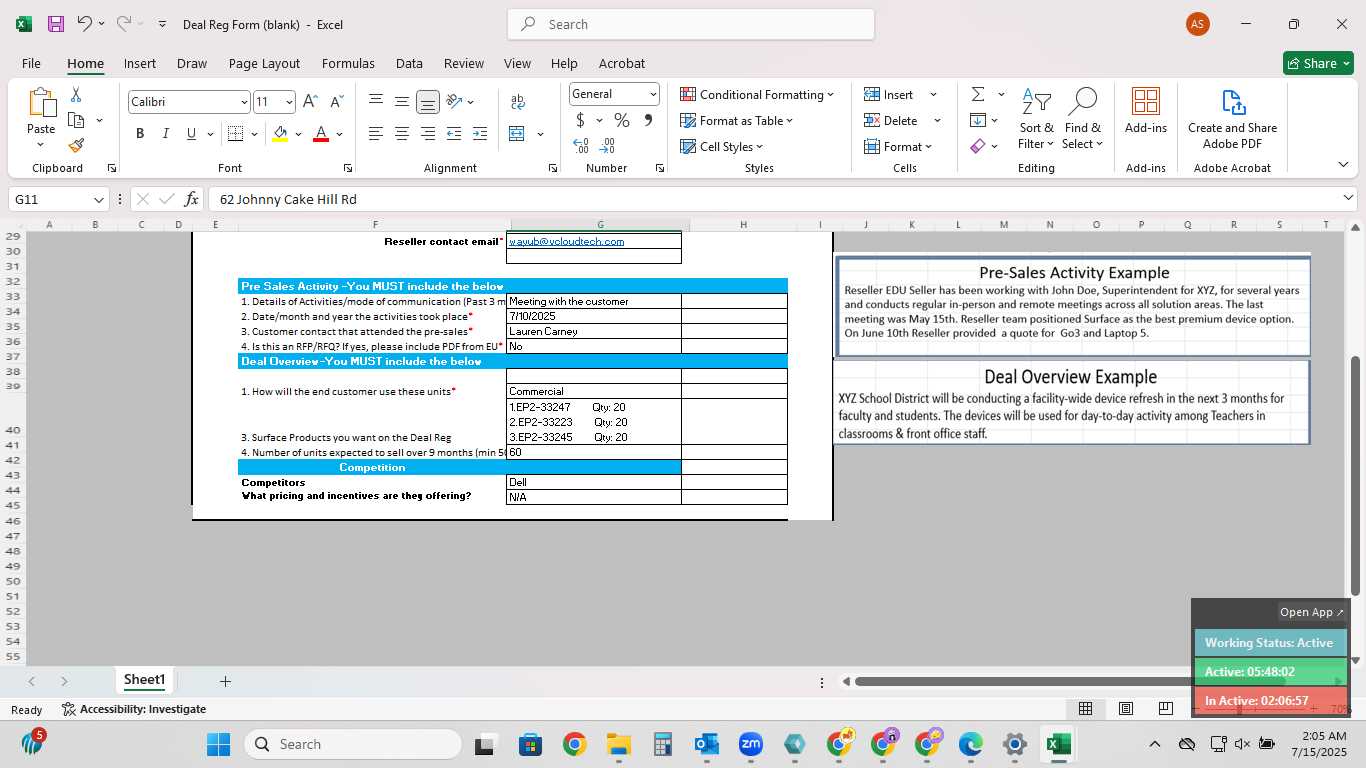Click the Increase Indent icon

[480, 134]
